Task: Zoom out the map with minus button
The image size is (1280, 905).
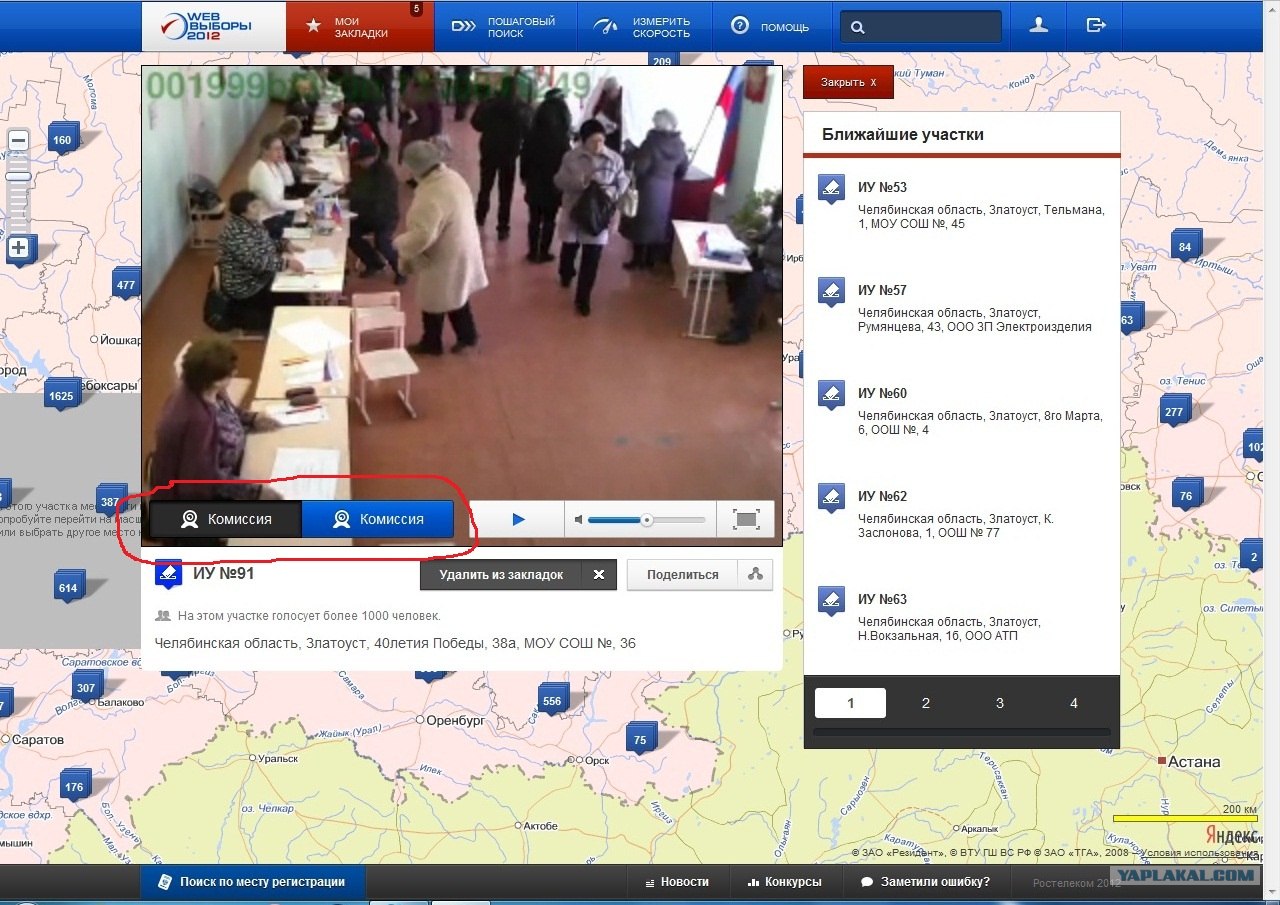Action: [18, 141]
